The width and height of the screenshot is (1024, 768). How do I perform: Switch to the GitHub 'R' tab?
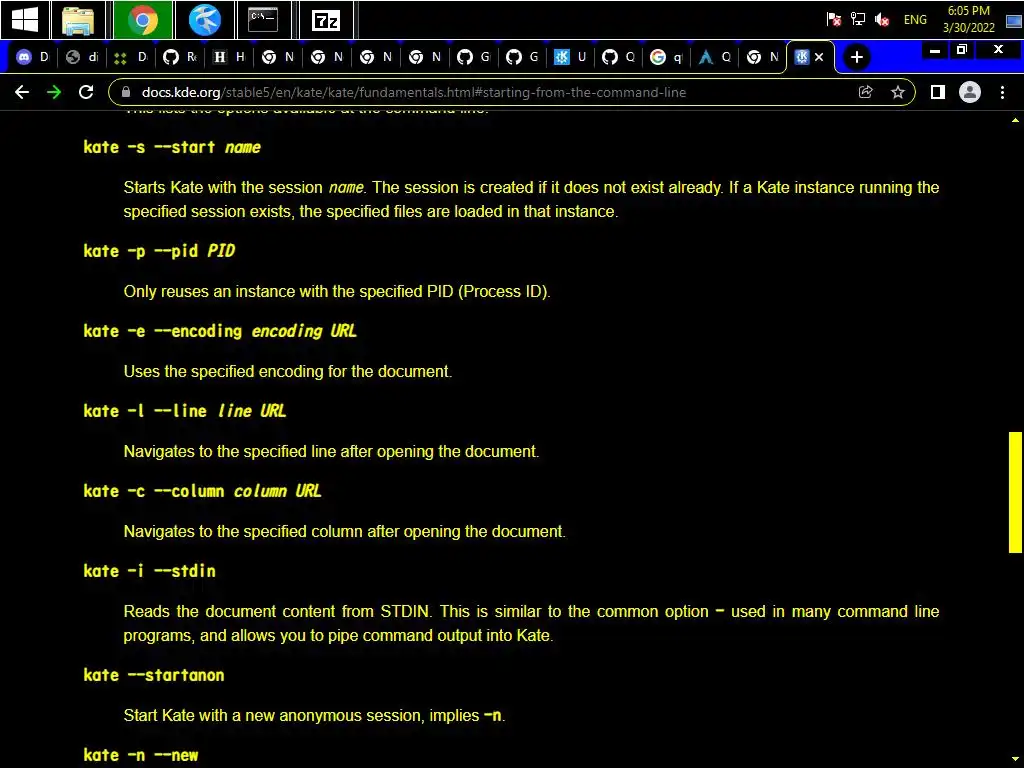pos(180,57)
